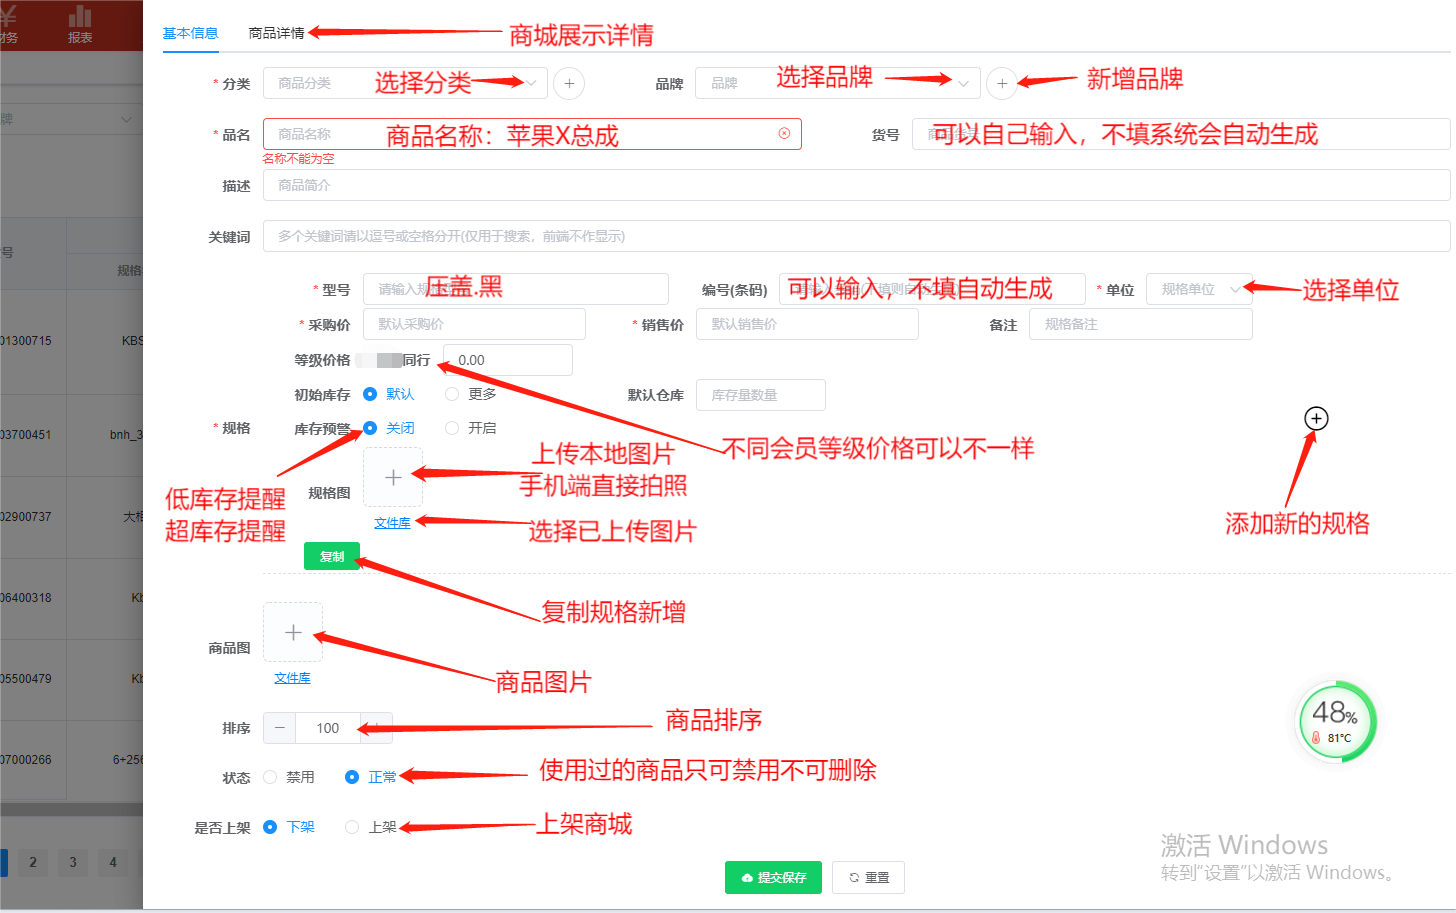Add a new spec row with circled plus icon

click(1316, 418)
